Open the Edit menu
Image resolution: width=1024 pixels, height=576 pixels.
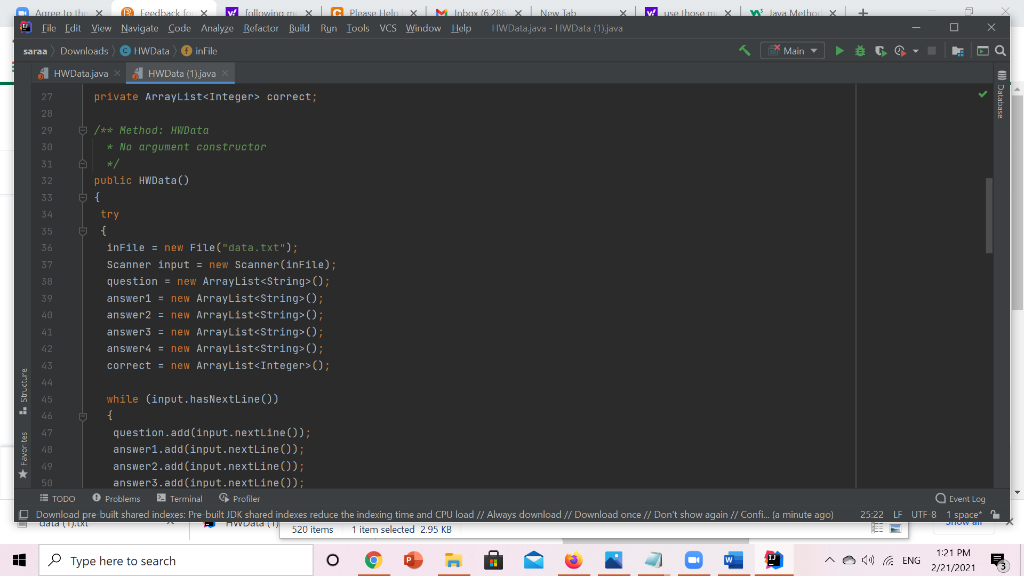click(x=72, y=28)
